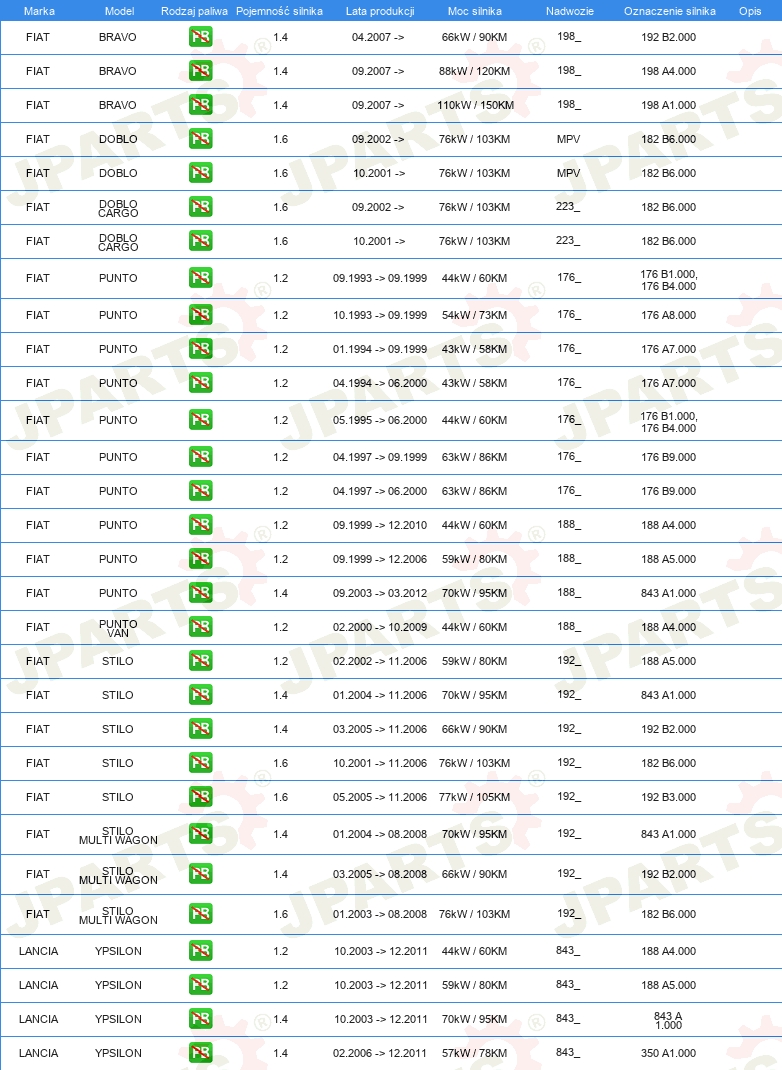782x1070 pixels.
Task: Click the fuel icon in the PUNTO 04.1997 -> 09.1999 row
Action: [201, 457]
